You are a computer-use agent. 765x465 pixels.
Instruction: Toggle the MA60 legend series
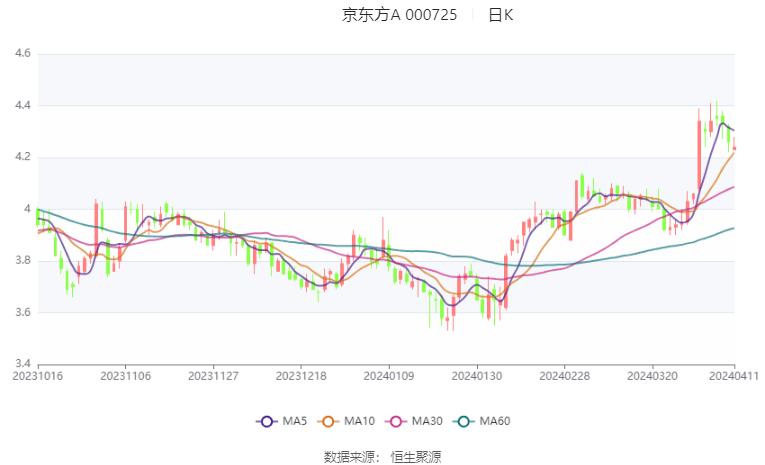[482, 421]
